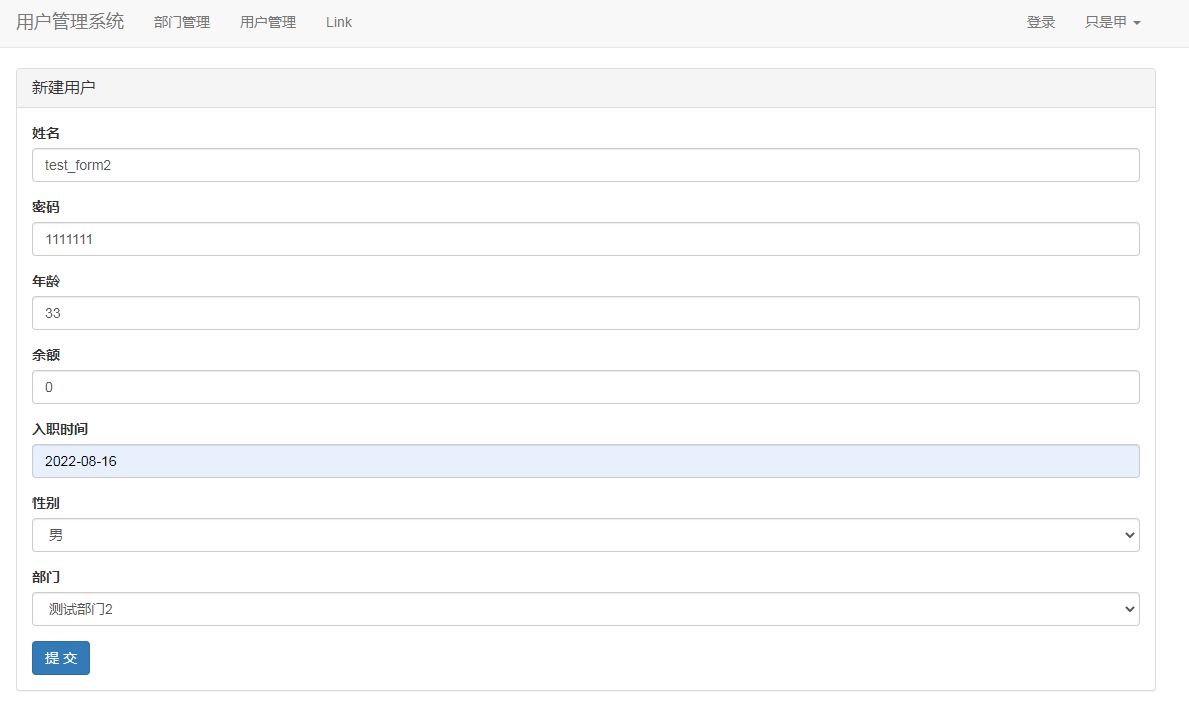Click the 入职时间 field label
1189x714 pixels.
tap(60, 429)
